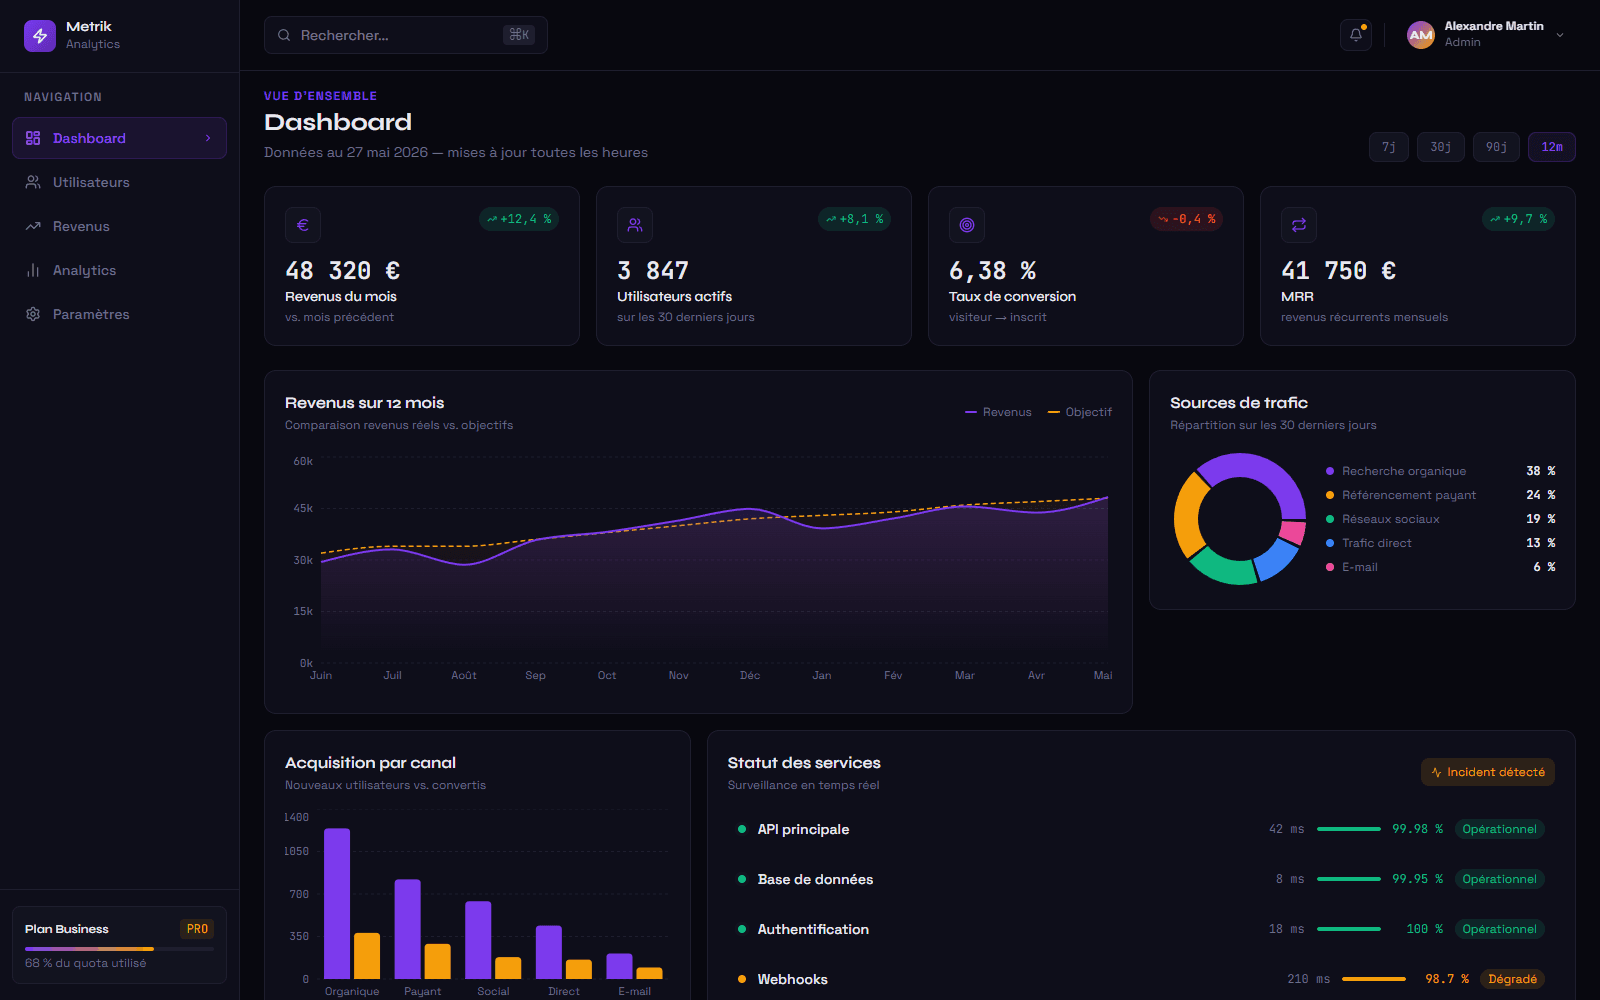Click the Incident détecté alert button
1600x1000 pixels.
[x=1488, y=772]
